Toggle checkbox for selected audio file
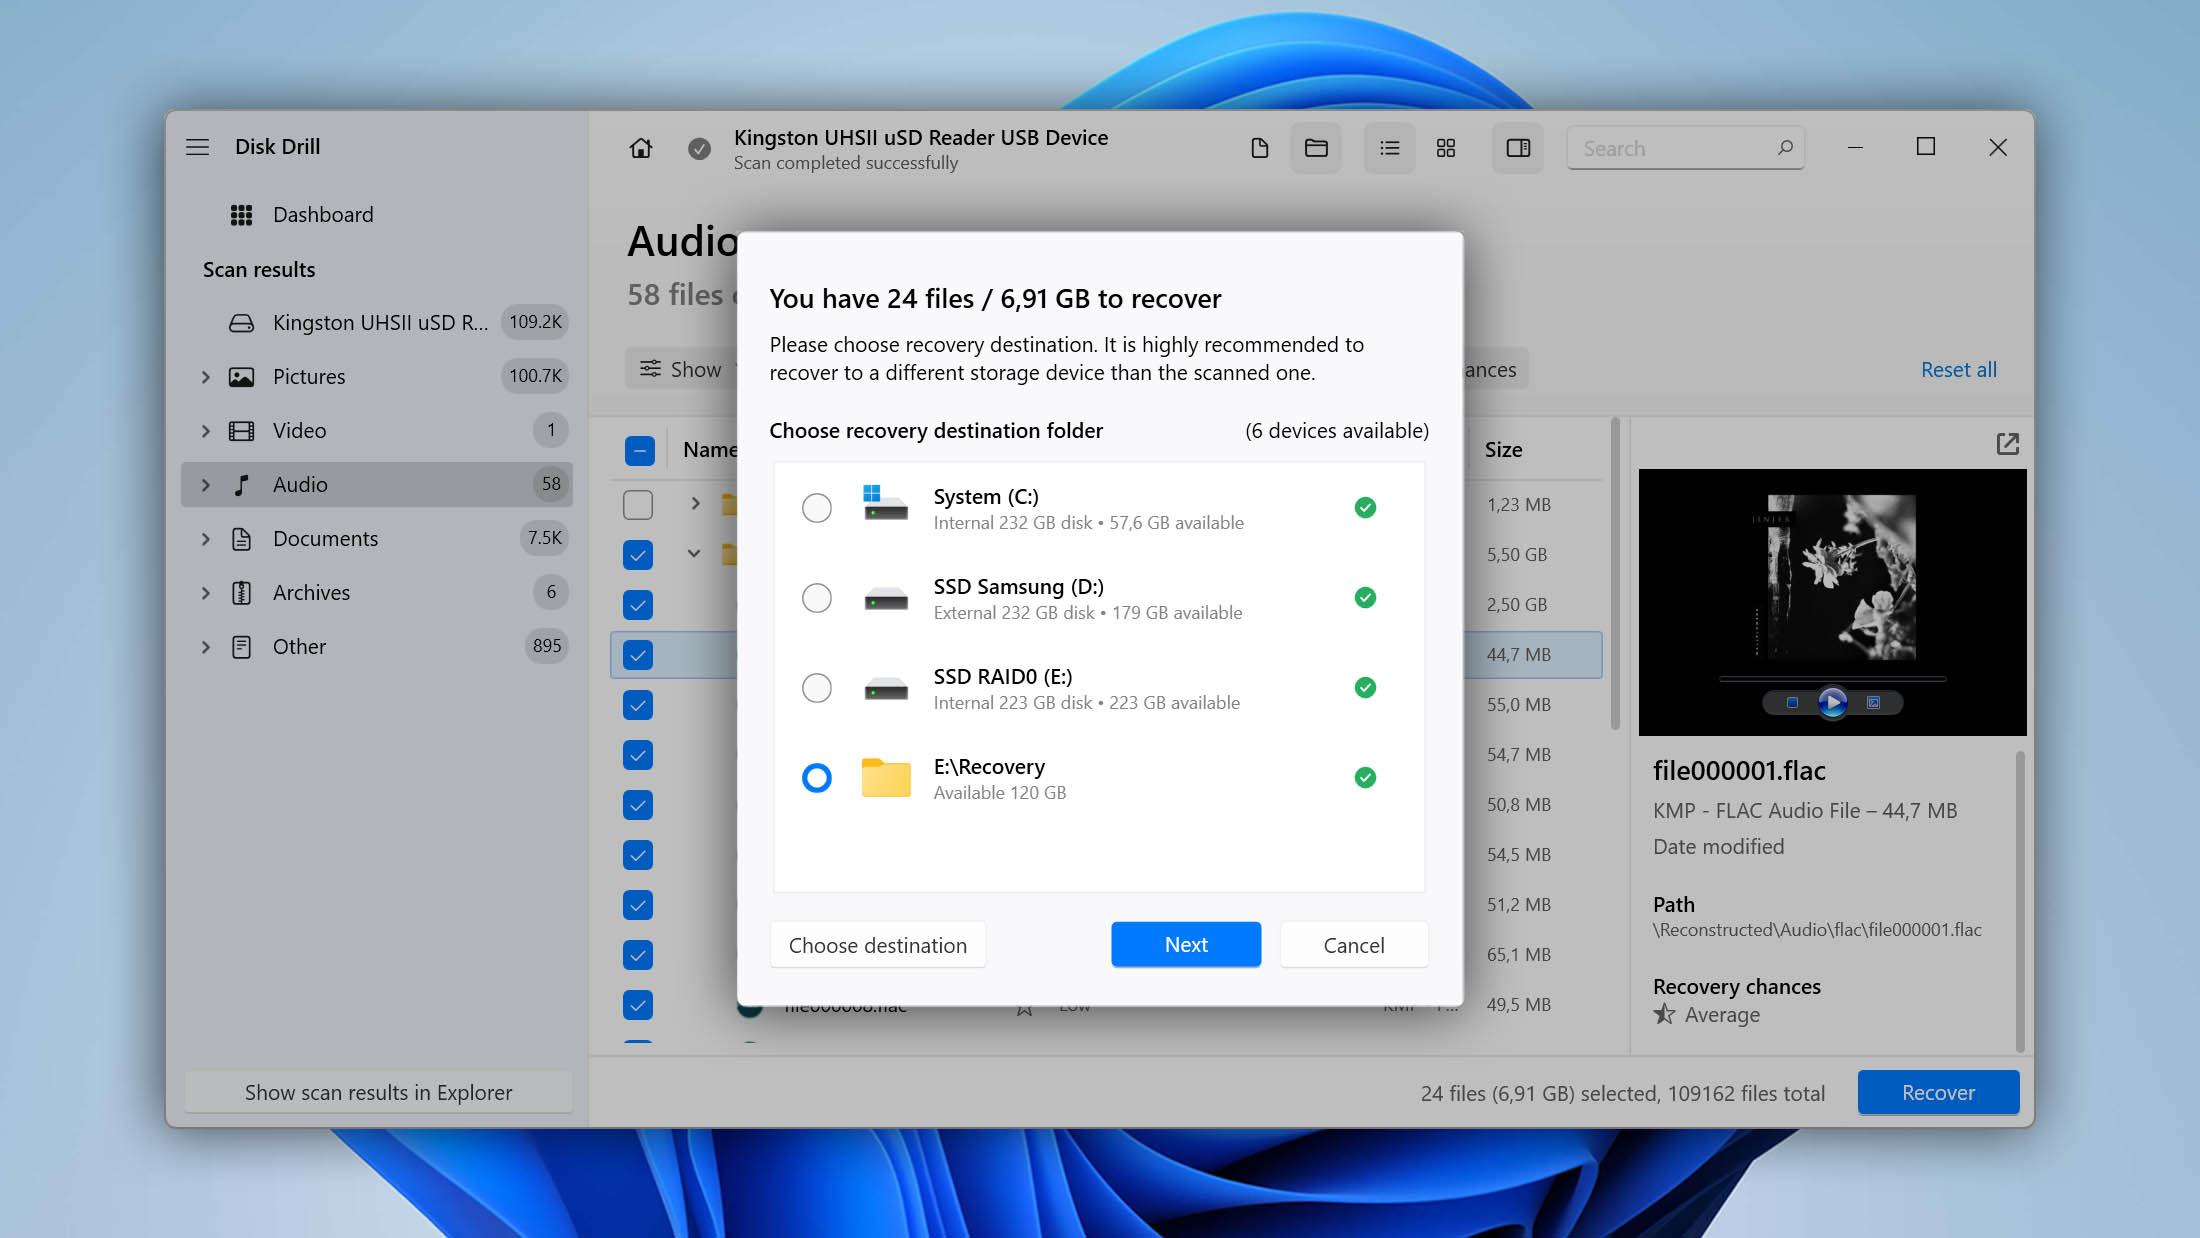 tap(638, 655)
